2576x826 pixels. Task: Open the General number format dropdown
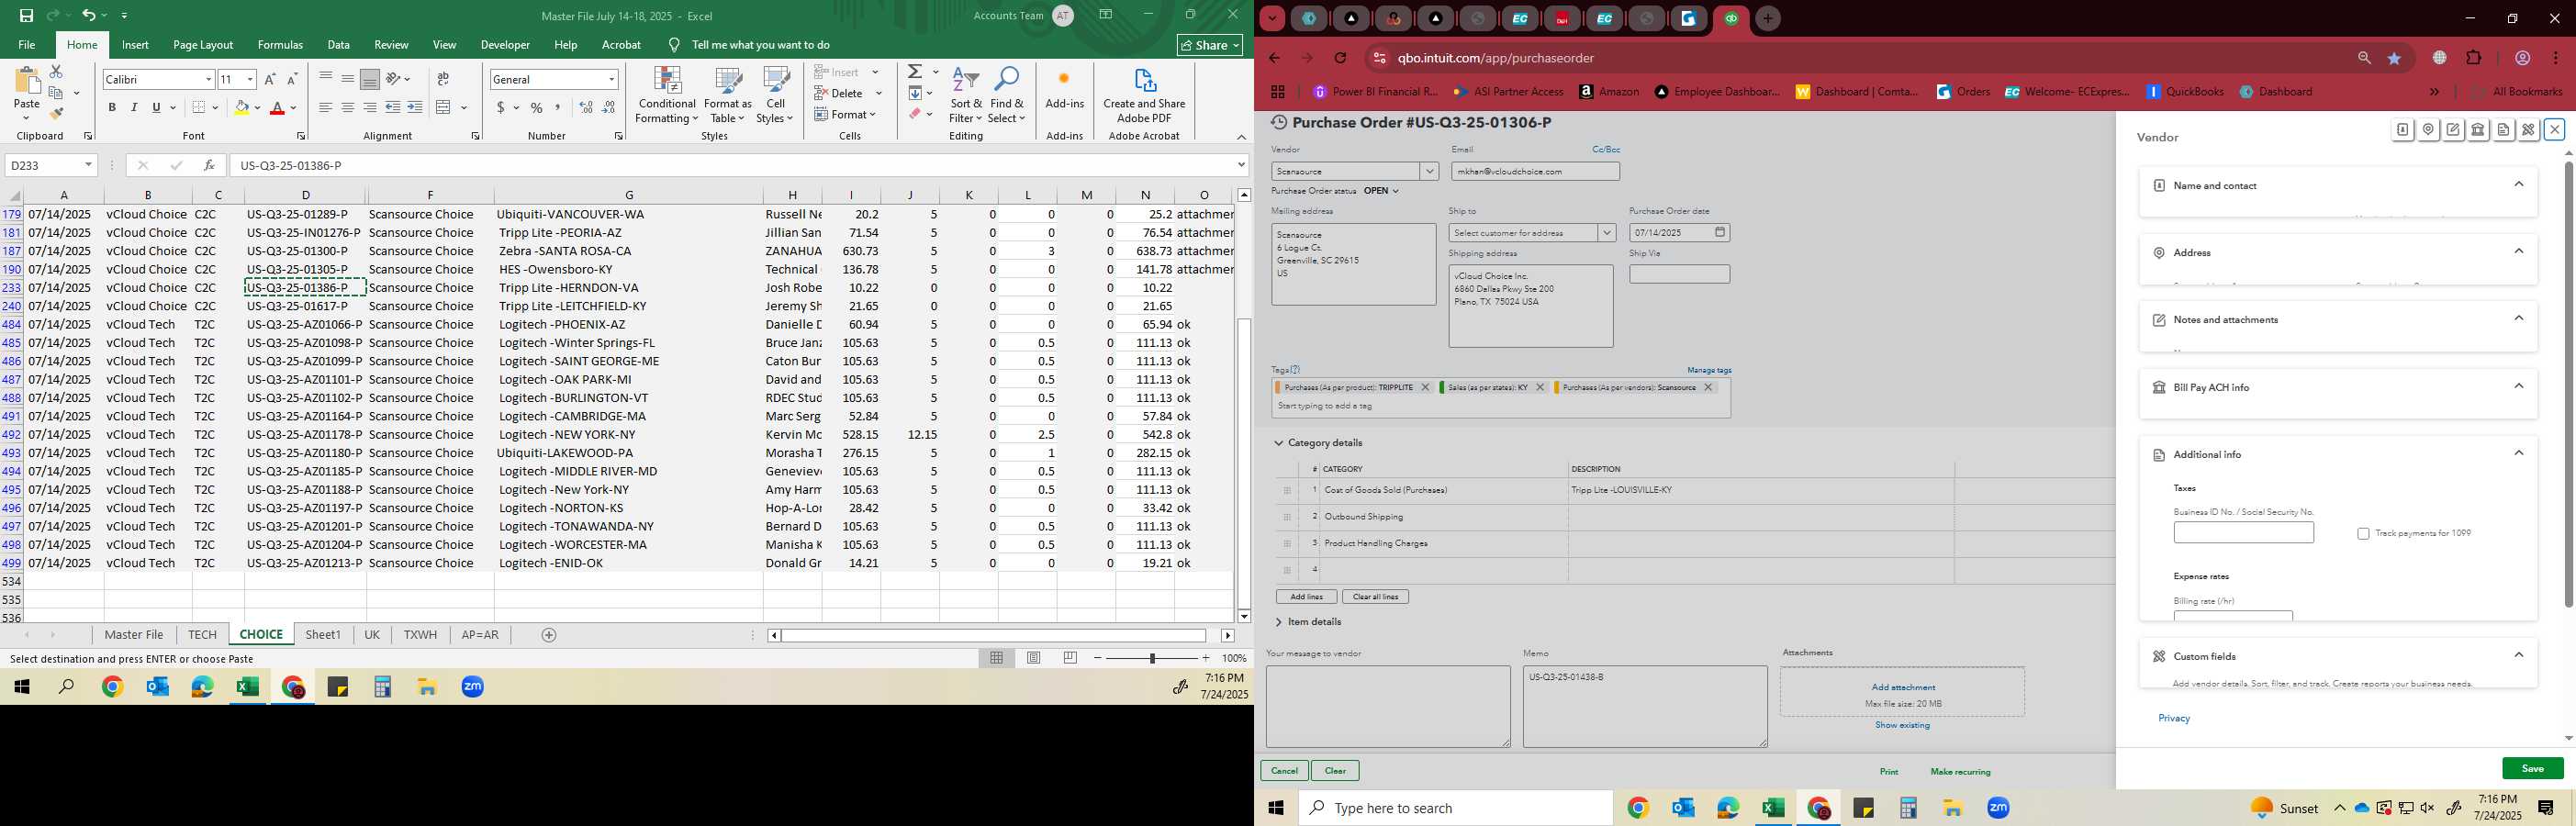pyautogui.click(x=611, y=79)
